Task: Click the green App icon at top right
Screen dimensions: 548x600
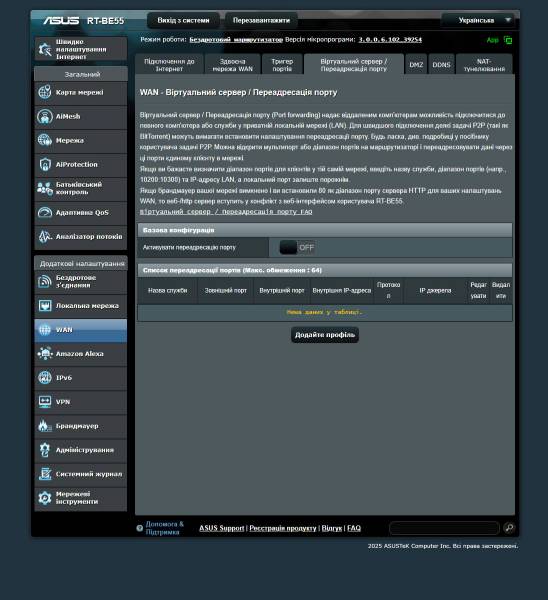Action: (x=508, y=40)
